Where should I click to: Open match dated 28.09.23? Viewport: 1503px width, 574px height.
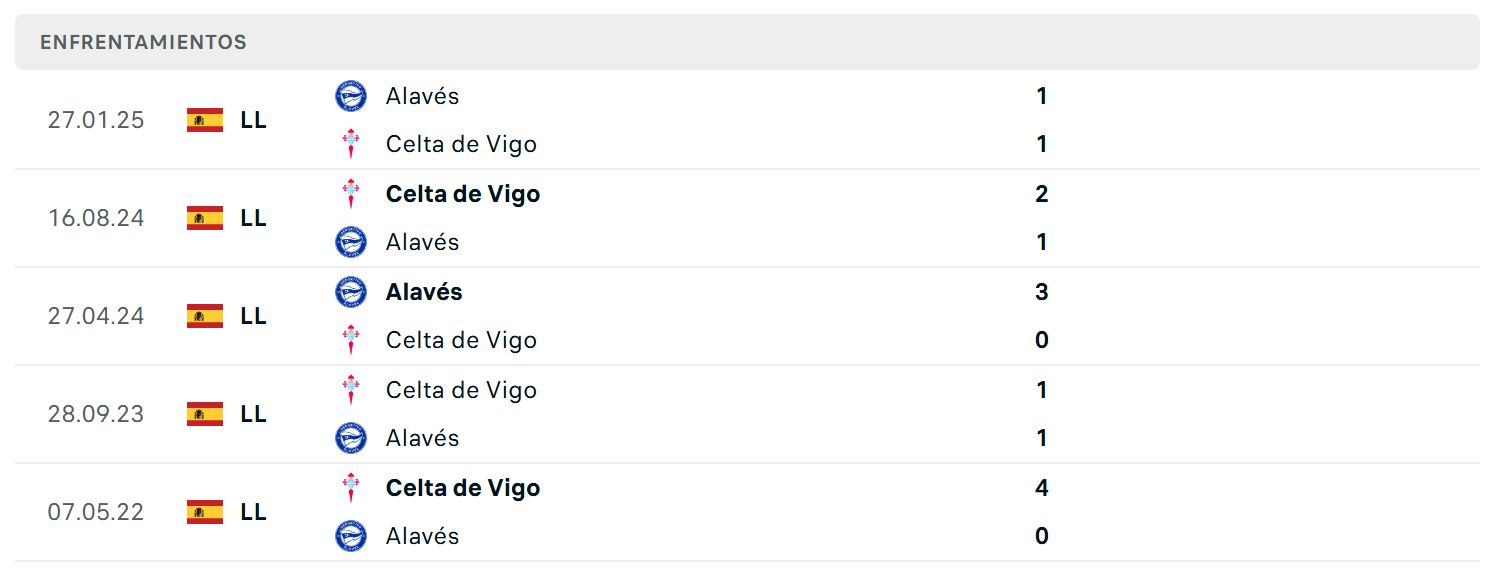coord(747,414)
